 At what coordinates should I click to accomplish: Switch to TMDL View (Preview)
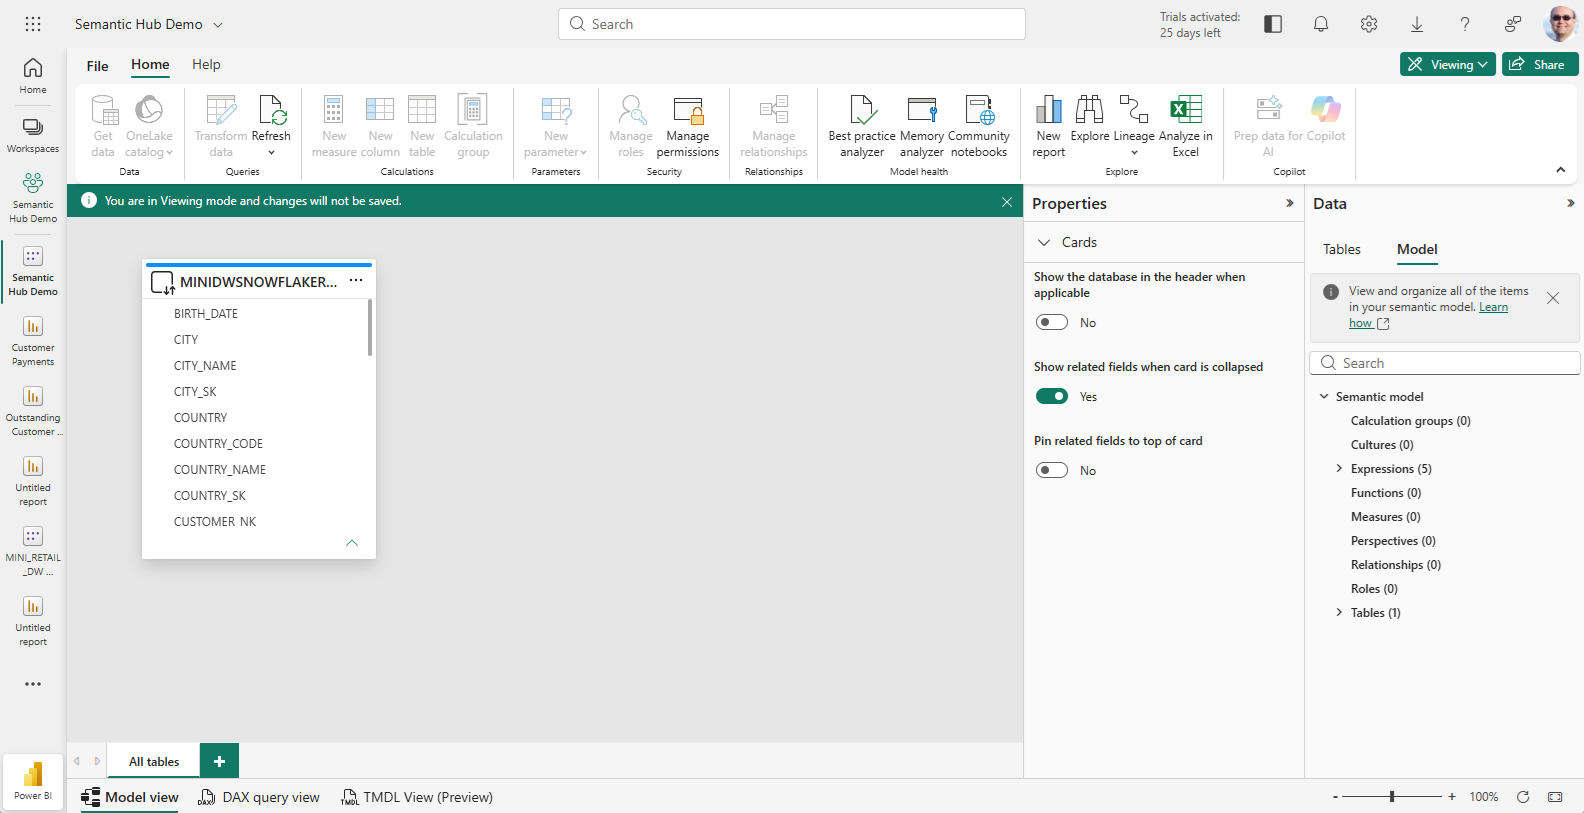(417, 797)
